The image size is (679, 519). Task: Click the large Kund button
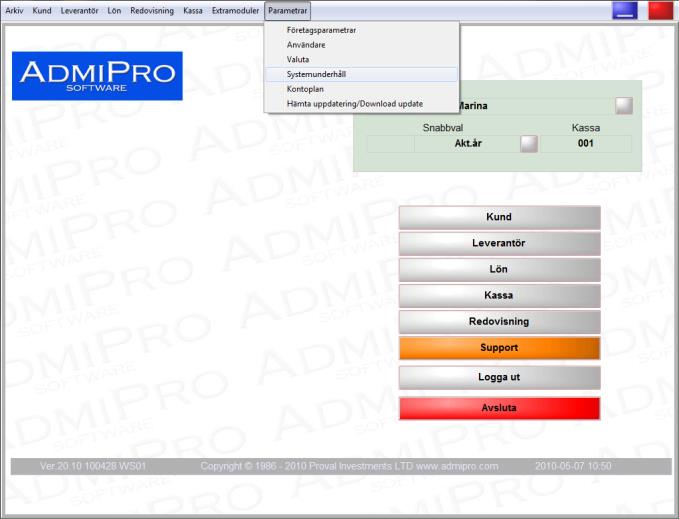click(499, 217)
